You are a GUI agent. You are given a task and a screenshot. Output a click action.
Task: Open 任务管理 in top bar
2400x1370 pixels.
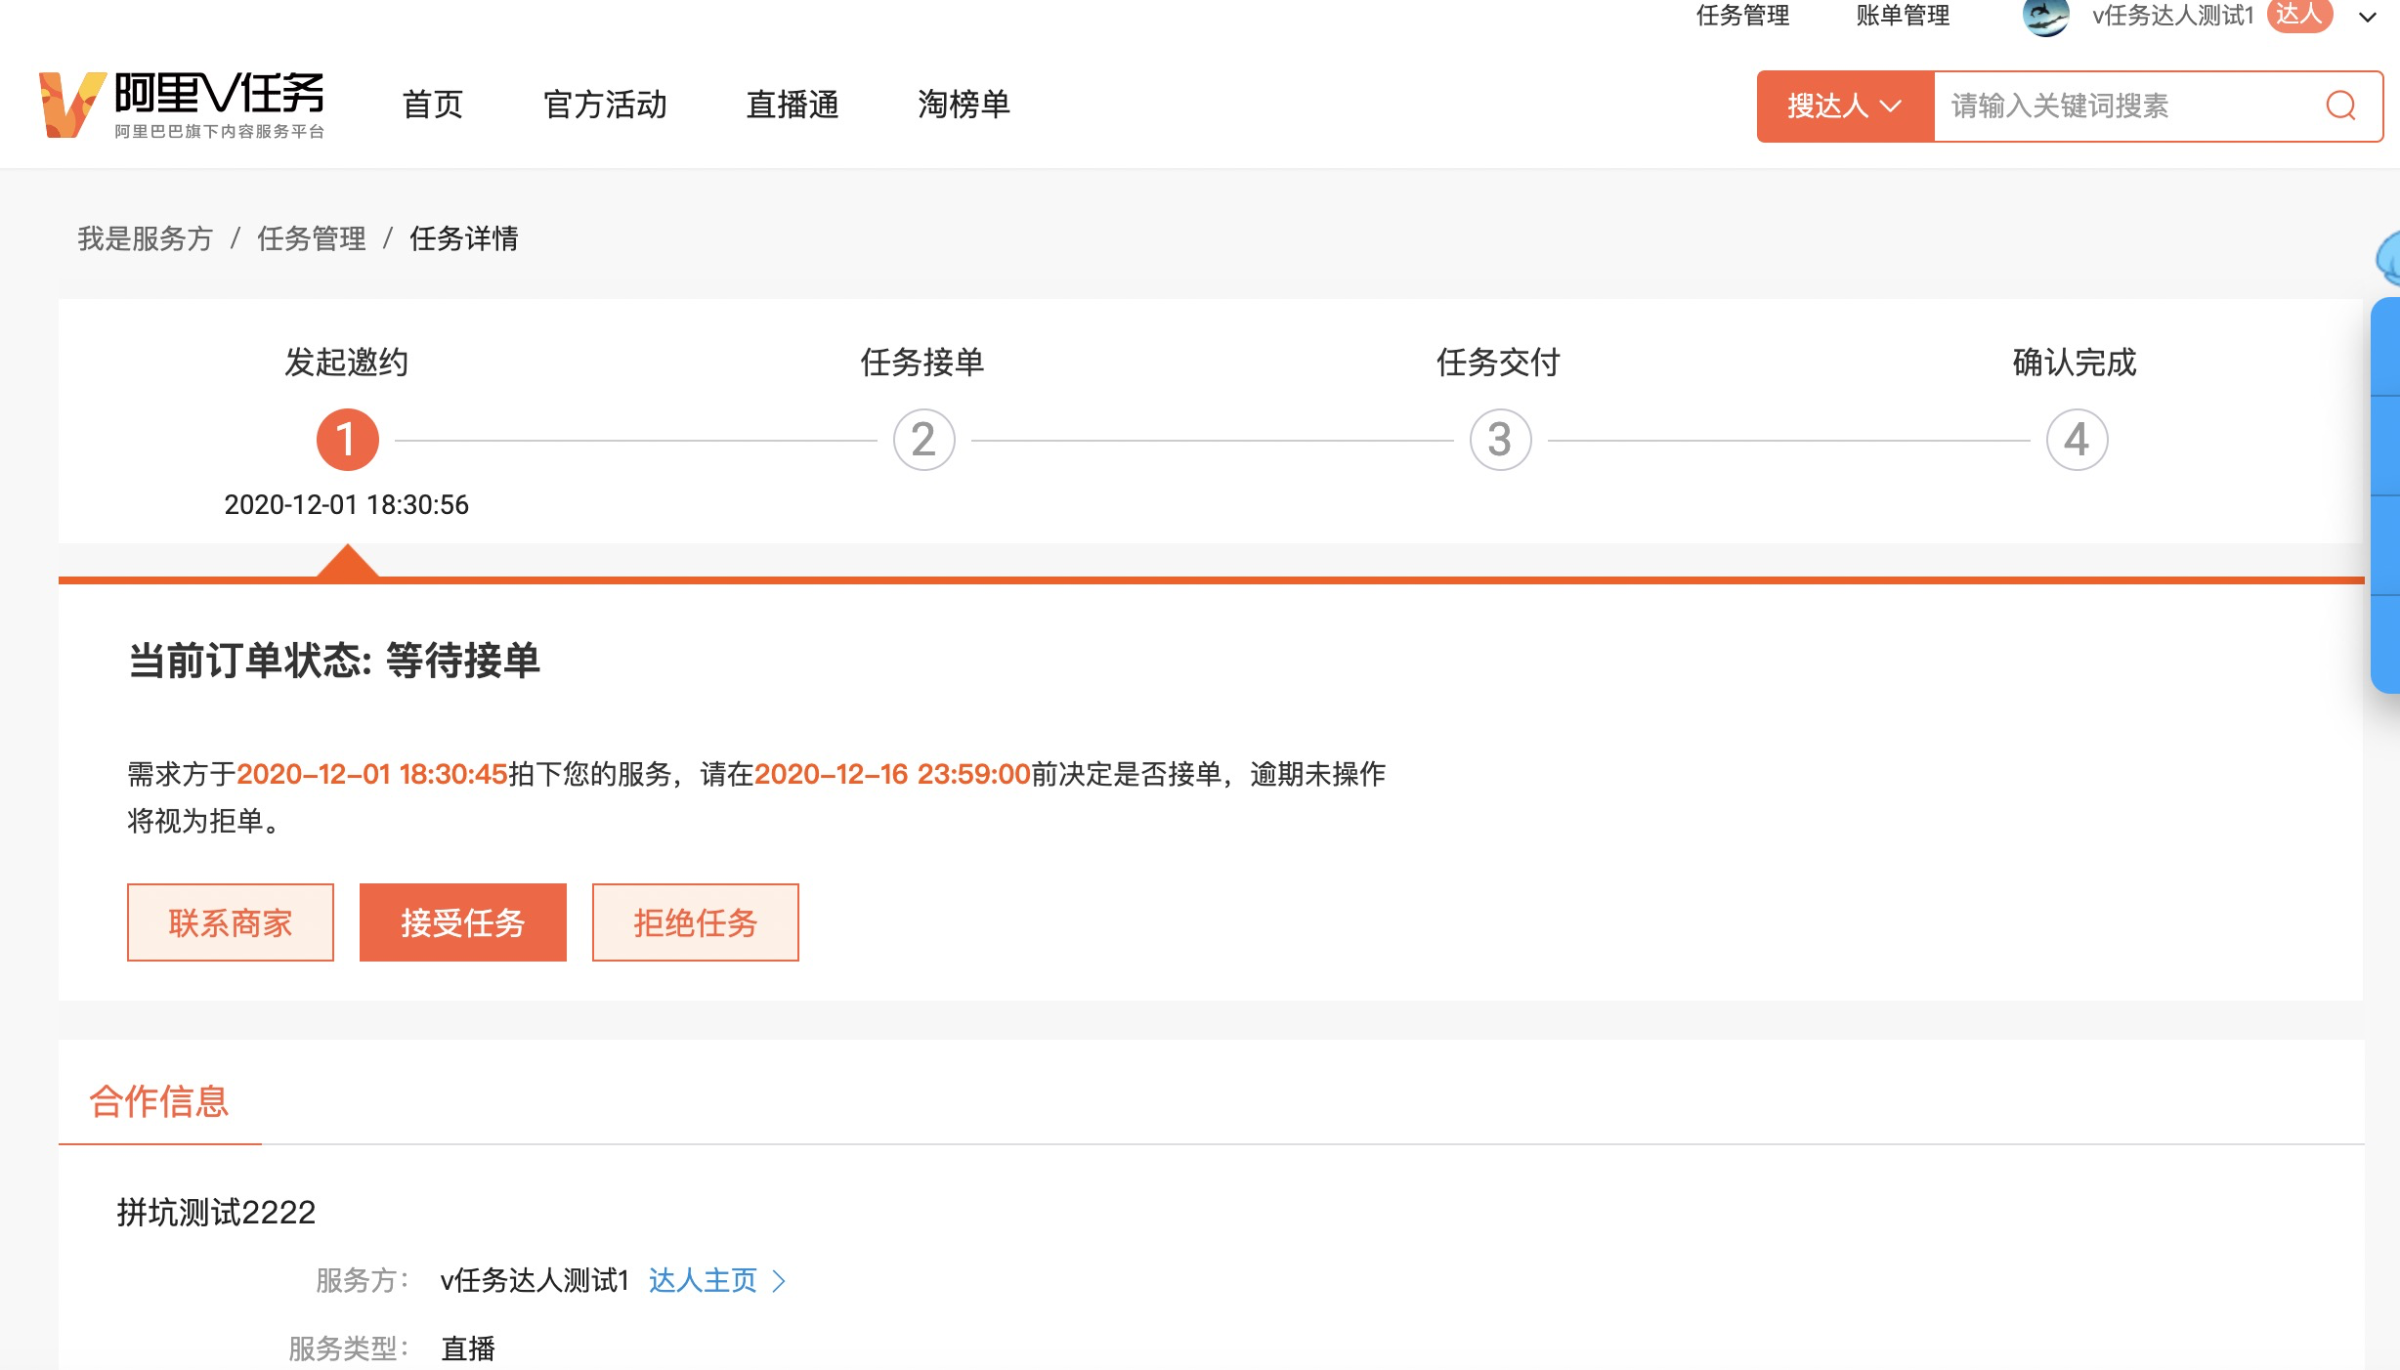1743,15
